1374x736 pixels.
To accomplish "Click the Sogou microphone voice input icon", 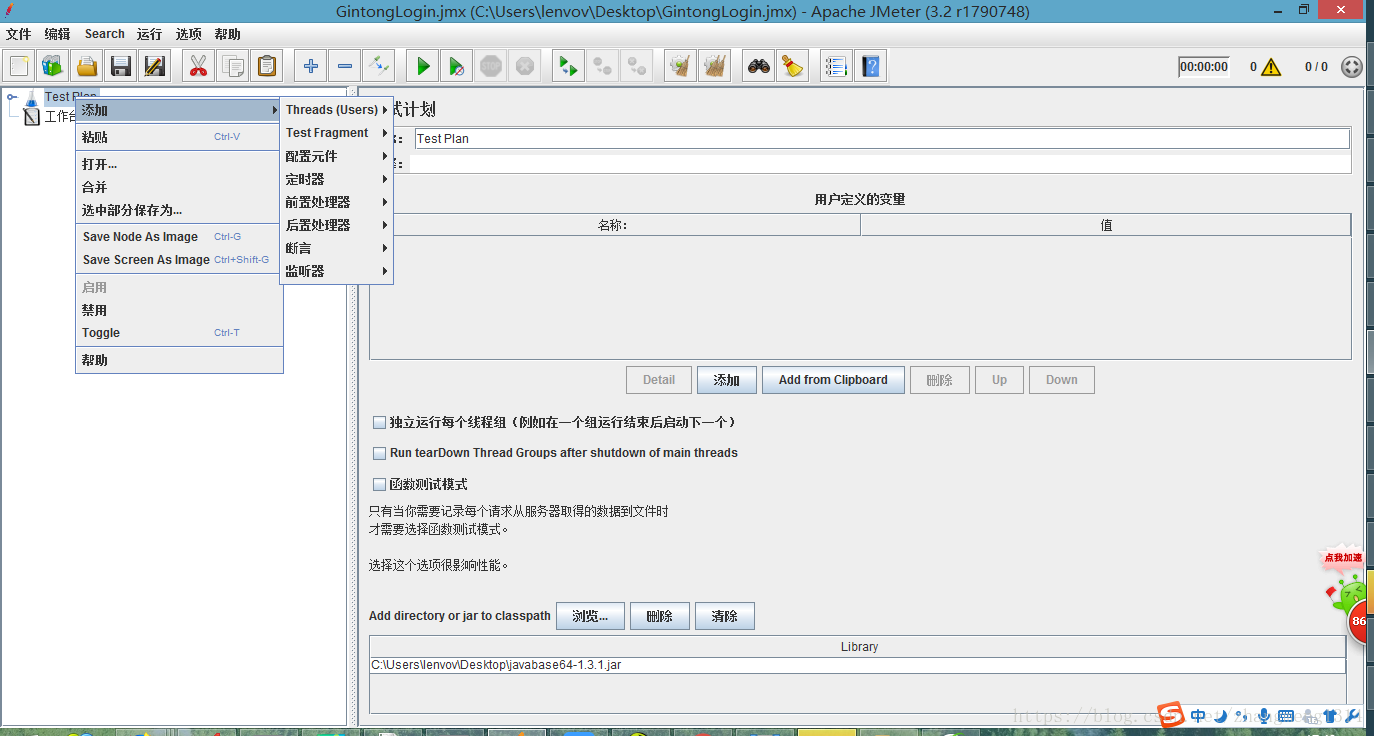I will pyautogui.click(x=1265, y=716).
